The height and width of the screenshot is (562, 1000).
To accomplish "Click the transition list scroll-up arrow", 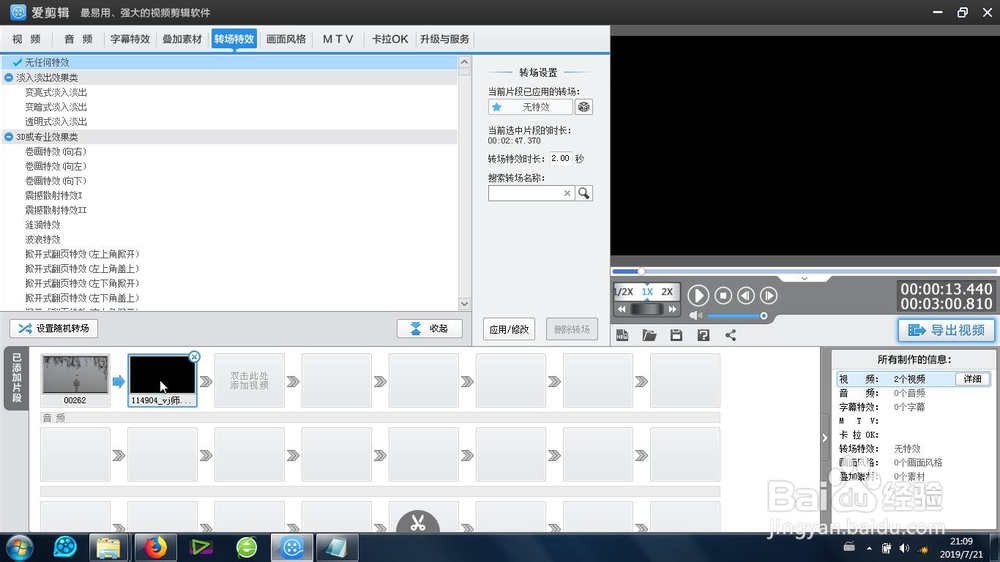I will pos(464,63).
